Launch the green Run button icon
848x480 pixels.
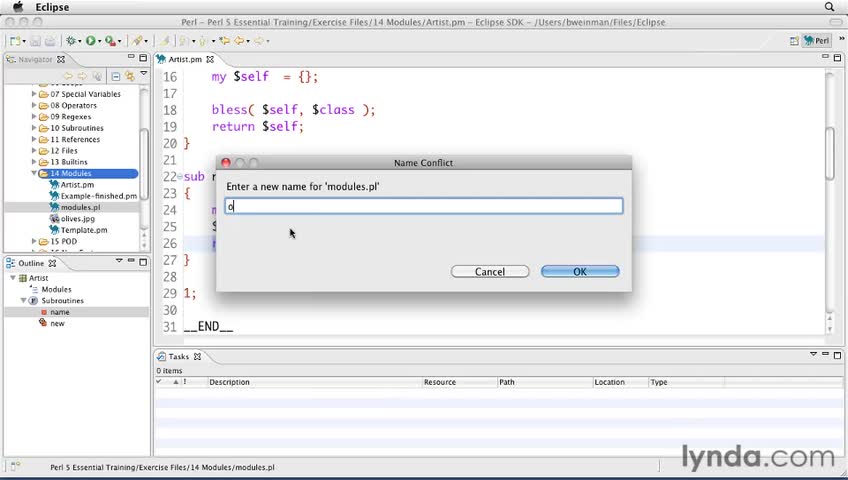(x=90, y=41)
